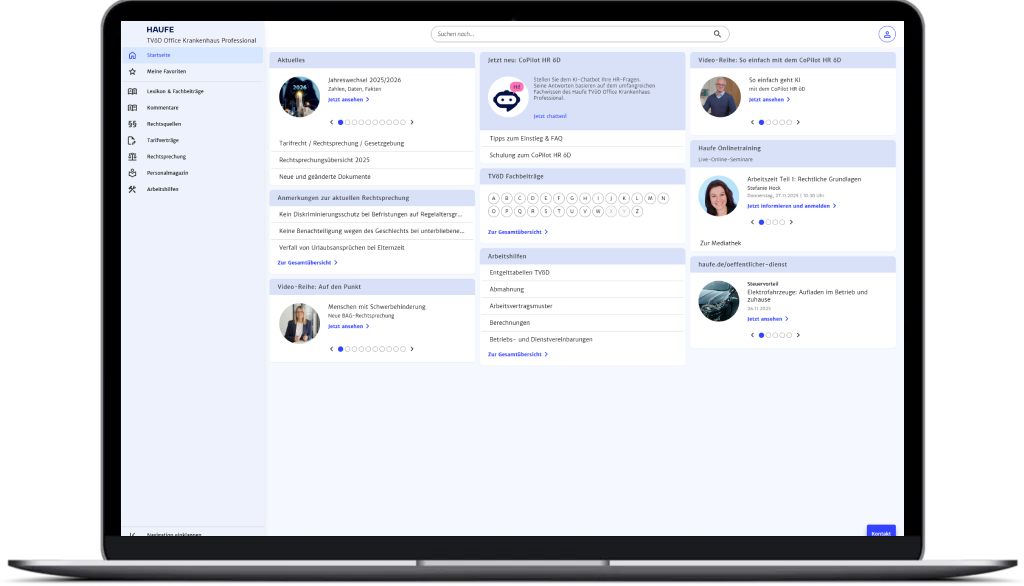Viewport: 1024px width, 586px height.
Task: Open Meine Favoriten star icon
Action: click(x=132, y=72)
